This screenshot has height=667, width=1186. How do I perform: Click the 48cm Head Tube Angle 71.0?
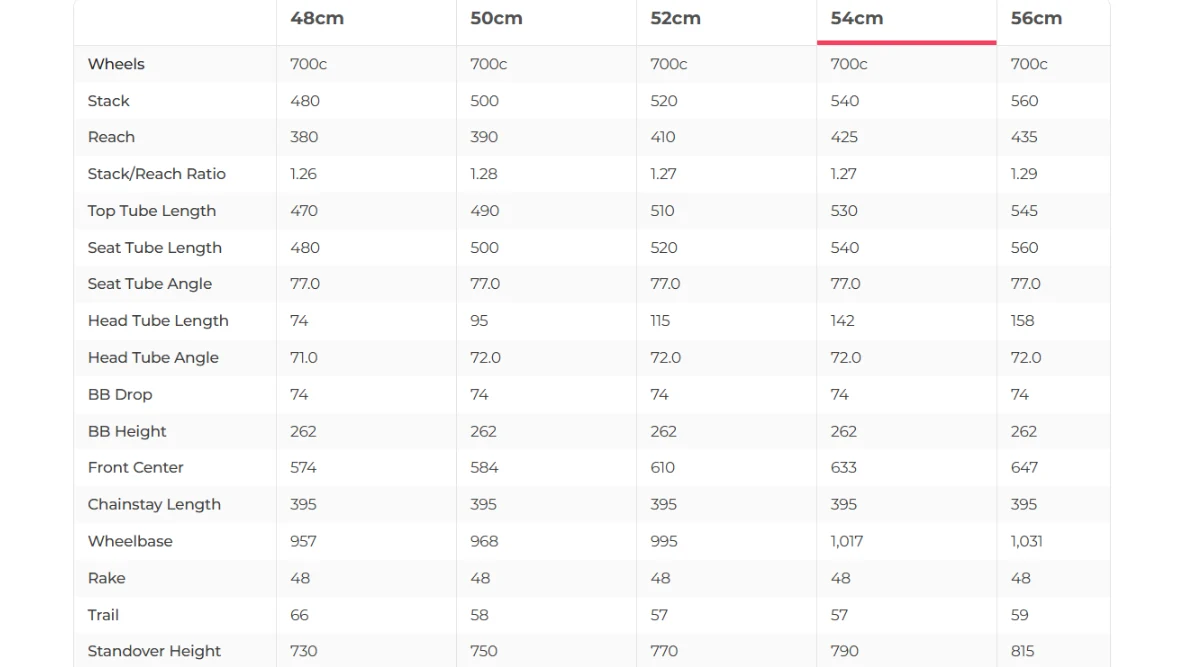point(303,358)
